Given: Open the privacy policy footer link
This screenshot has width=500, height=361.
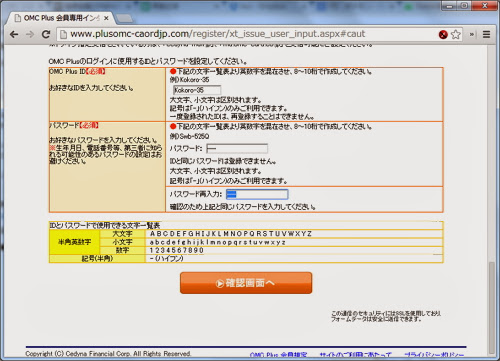Looking at the screenshot, I should (x=434, y=355).
